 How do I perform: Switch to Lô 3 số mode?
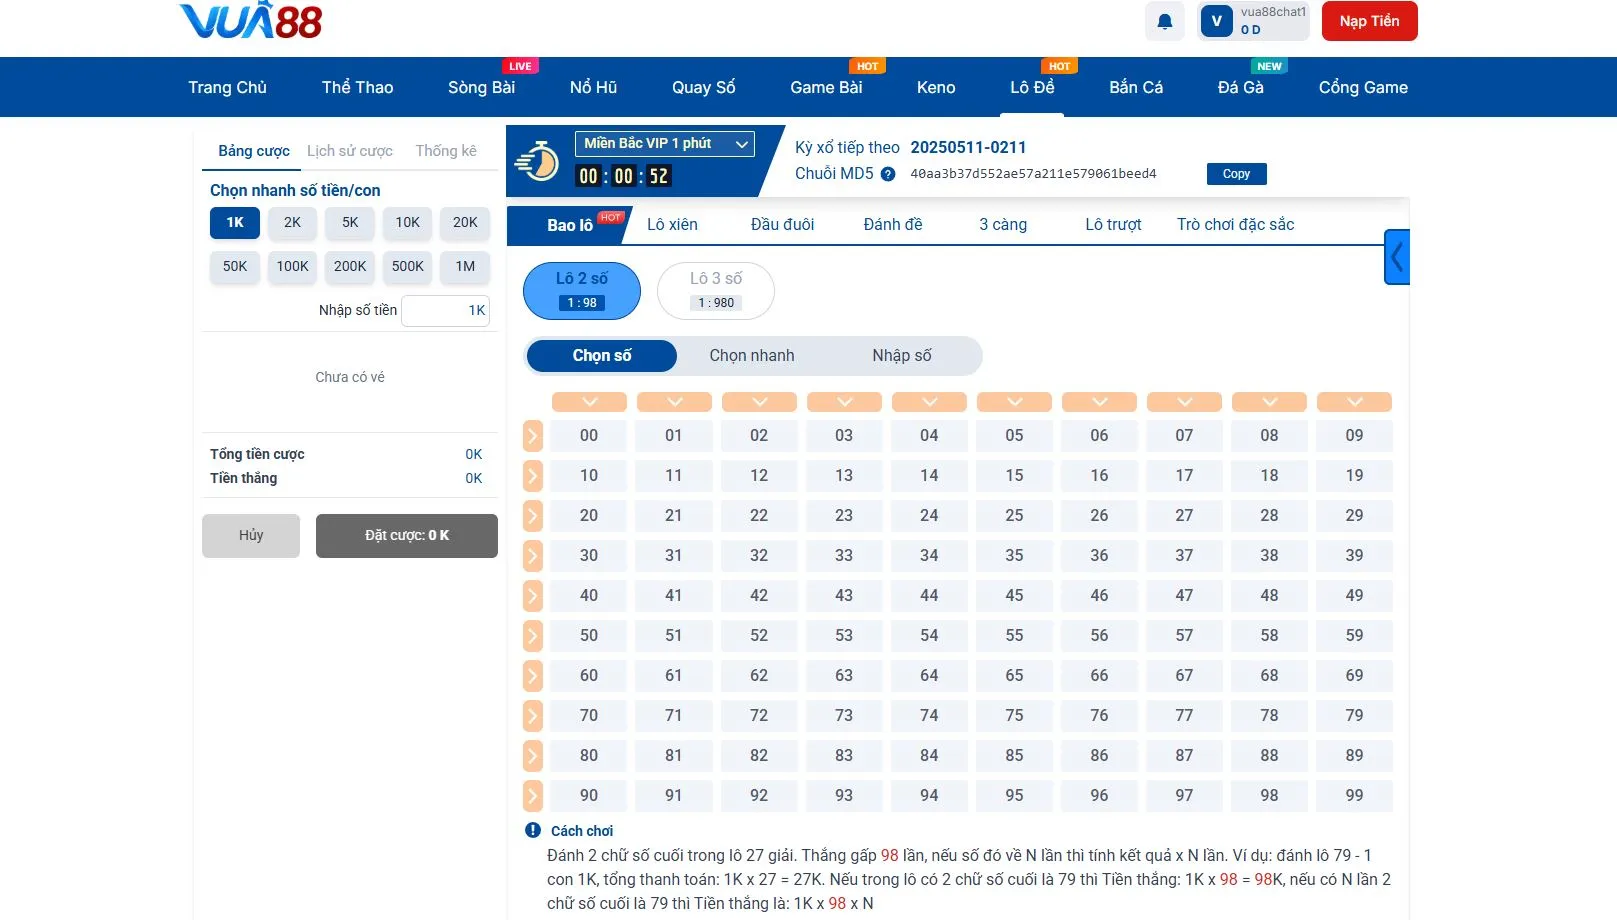pos(715,290)
